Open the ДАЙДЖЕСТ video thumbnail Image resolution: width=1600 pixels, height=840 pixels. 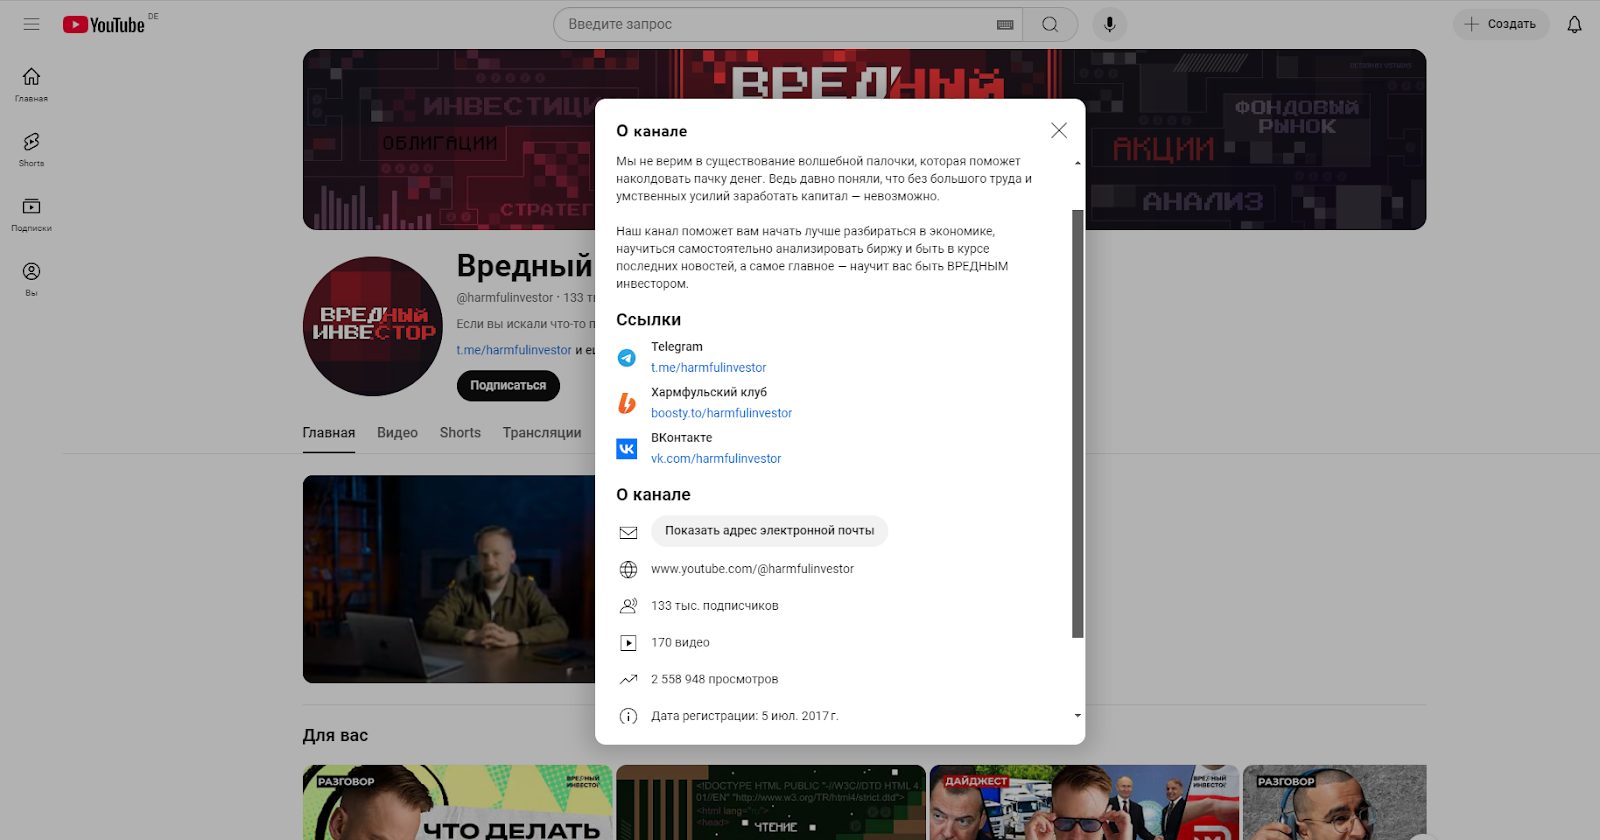(x=1084, y=803)
